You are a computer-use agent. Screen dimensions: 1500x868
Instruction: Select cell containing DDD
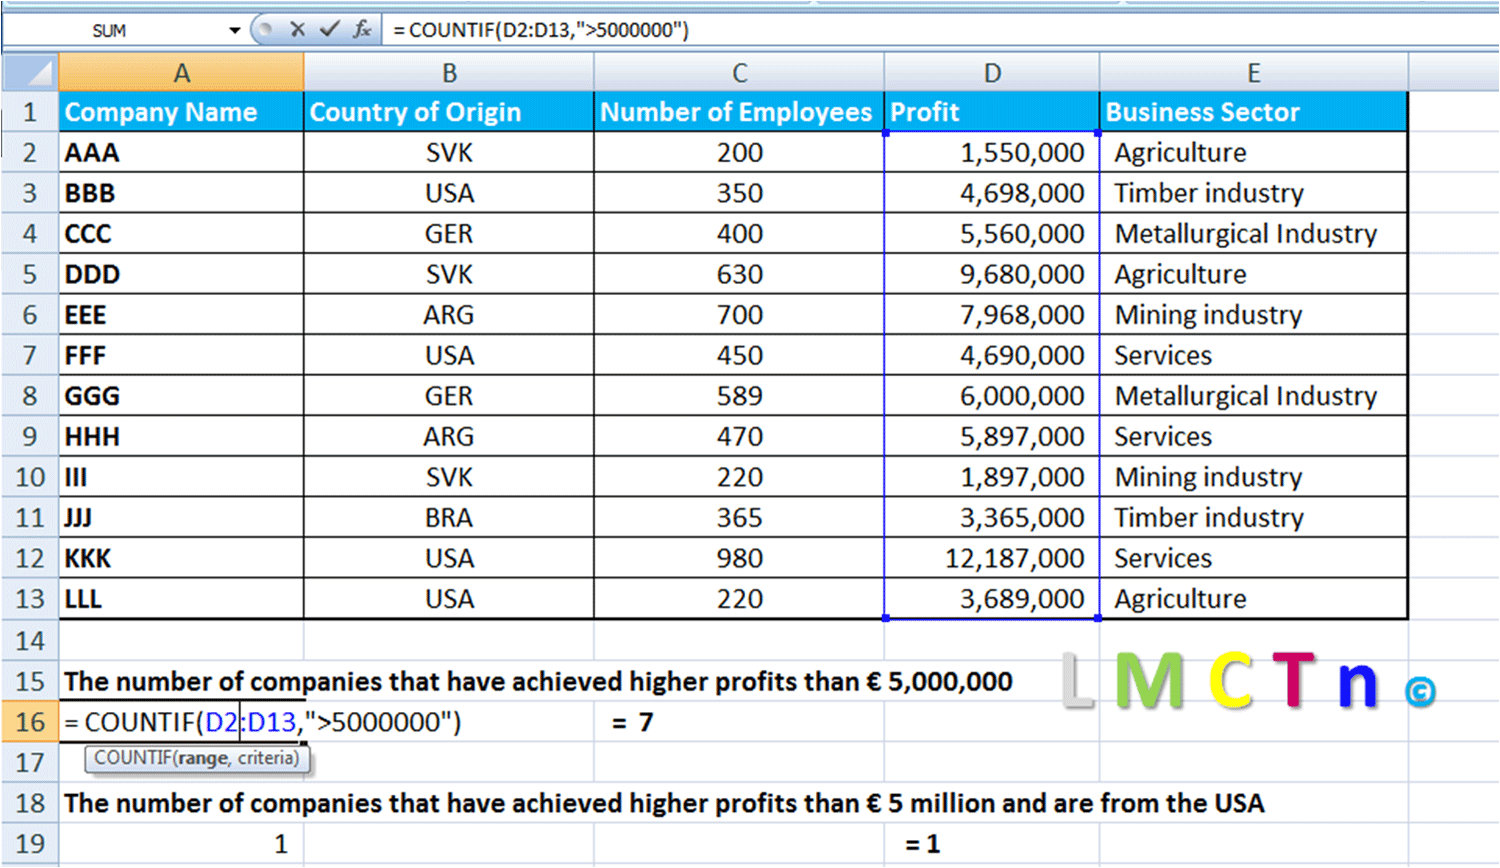181,274
